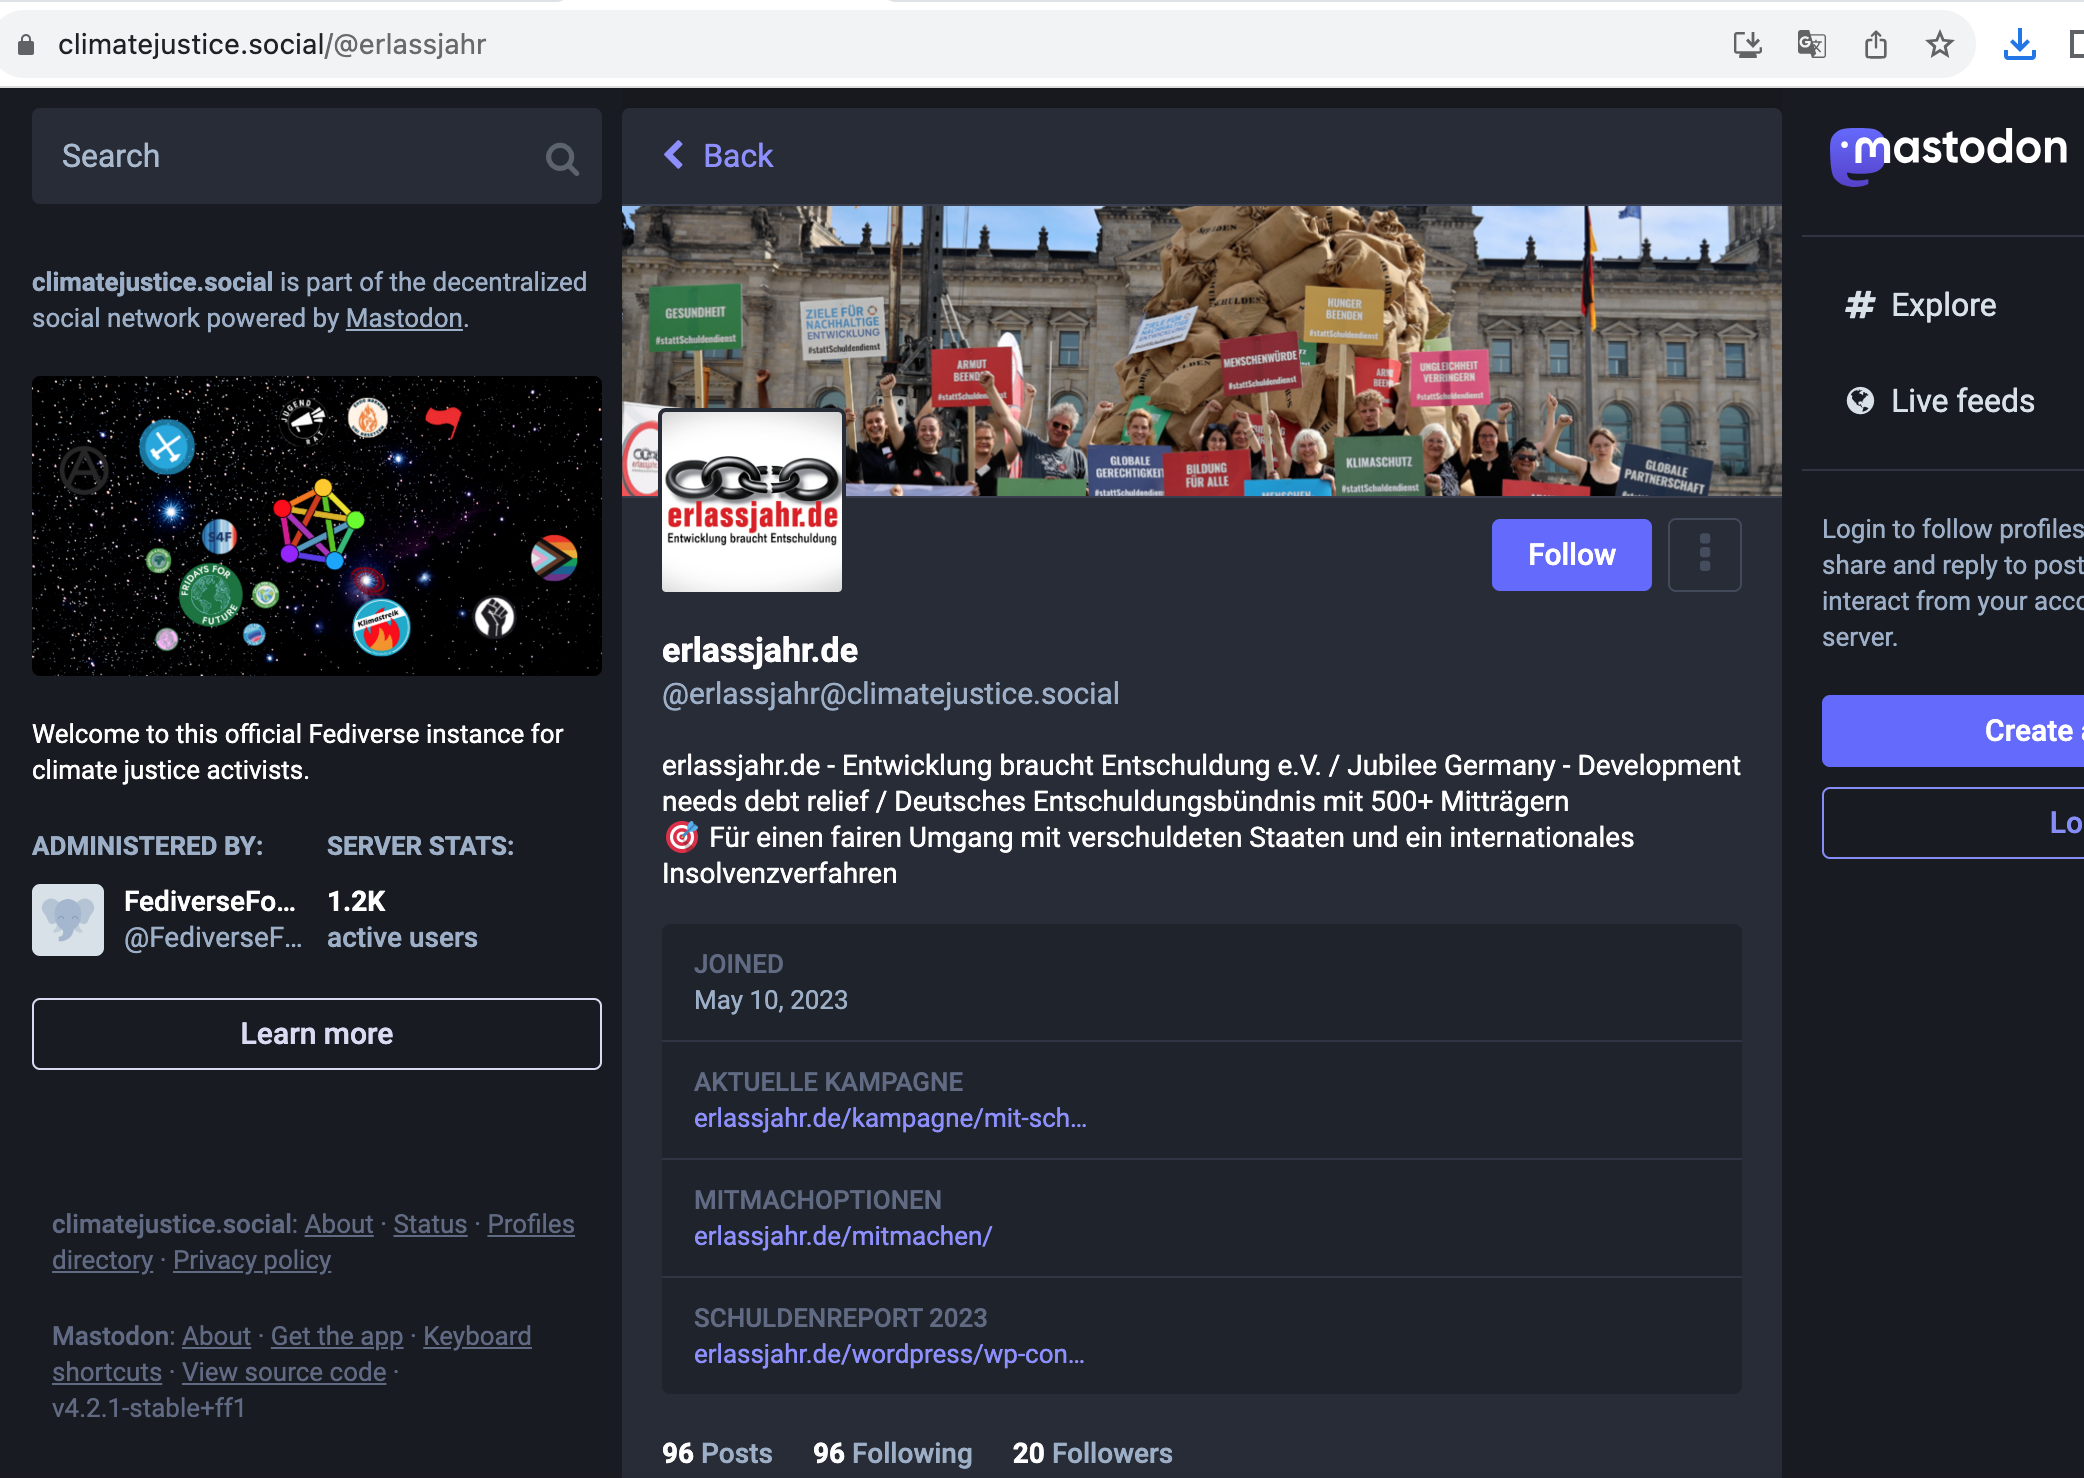Follow the erlassjahr.de account
The height and width of the screenshot is (1478, 2084).
1570,554
